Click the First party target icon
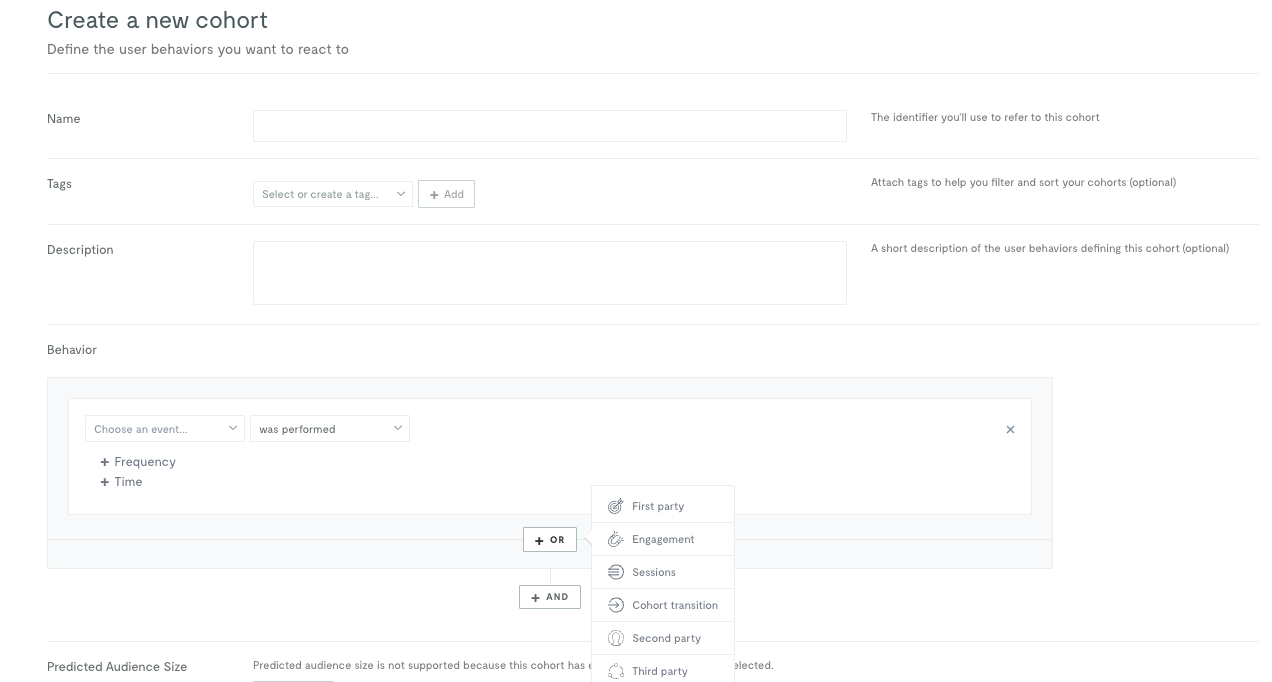This screenshot has height=682, width=1272. coord(616,506)
